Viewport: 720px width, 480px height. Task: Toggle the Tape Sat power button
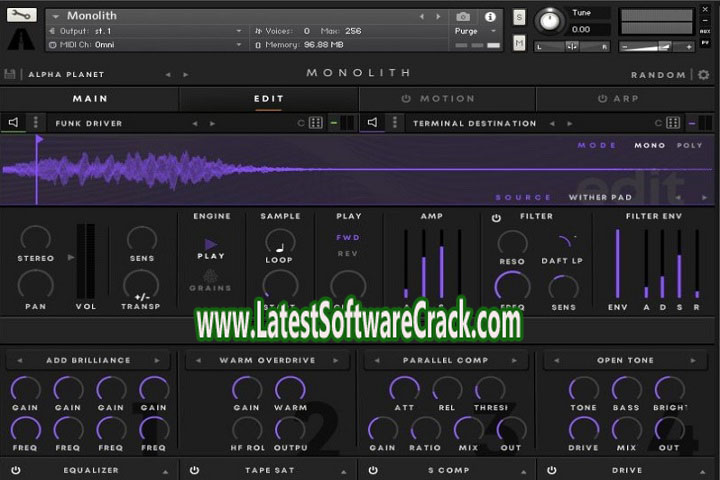point(194,469)
